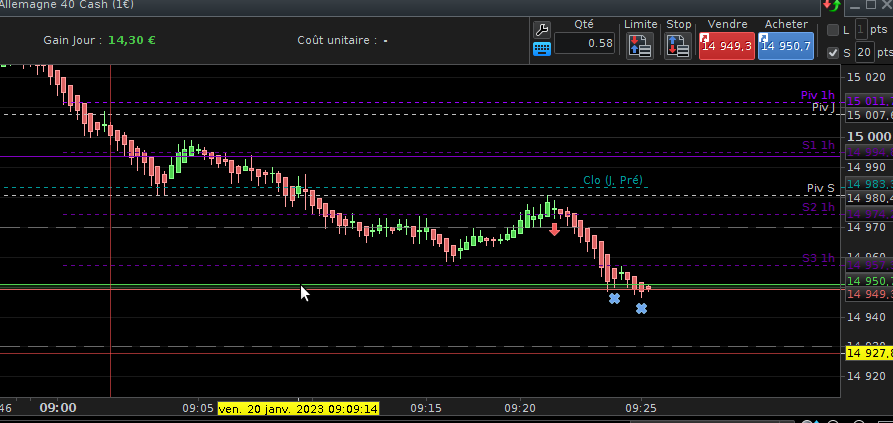This screenshot has height=423, width=893.
Task: Click the 14 920 axis price label
Action: 866,376
